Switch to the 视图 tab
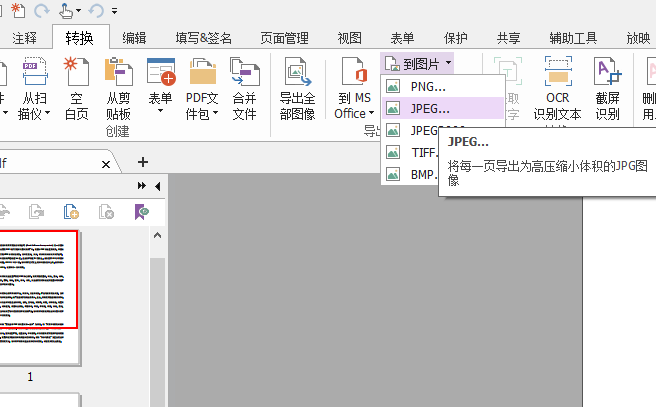Viewport: 656px width, 407px height. [x=349, y=38]
